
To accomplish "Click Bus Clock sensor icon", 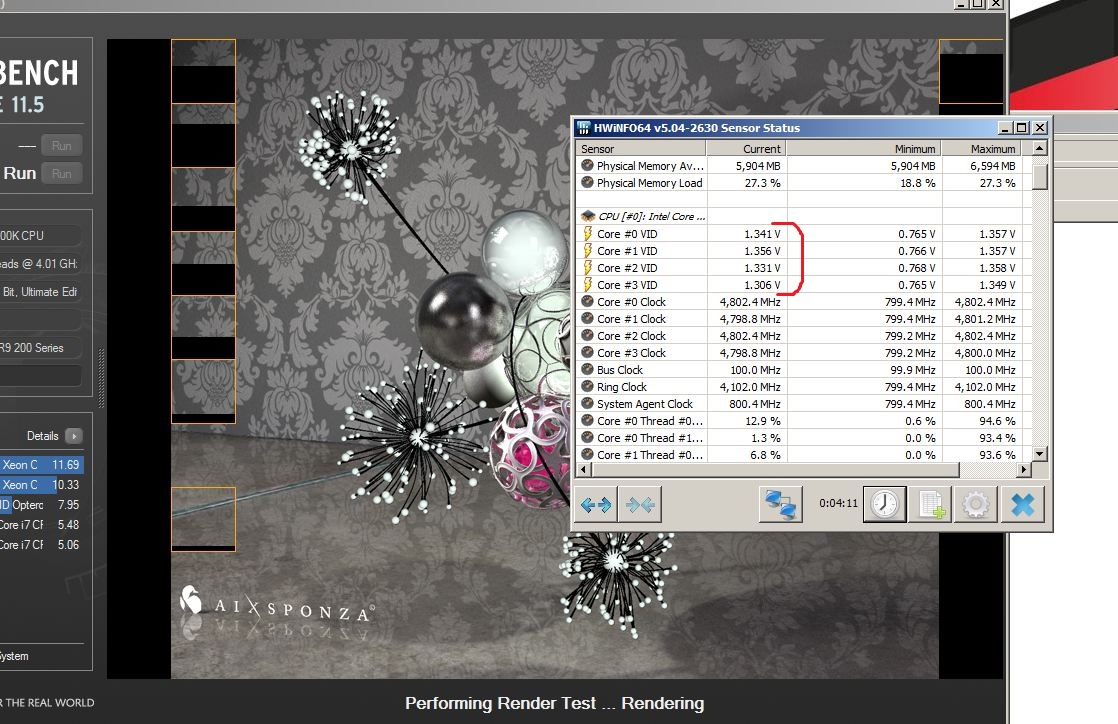I will 588,369.
